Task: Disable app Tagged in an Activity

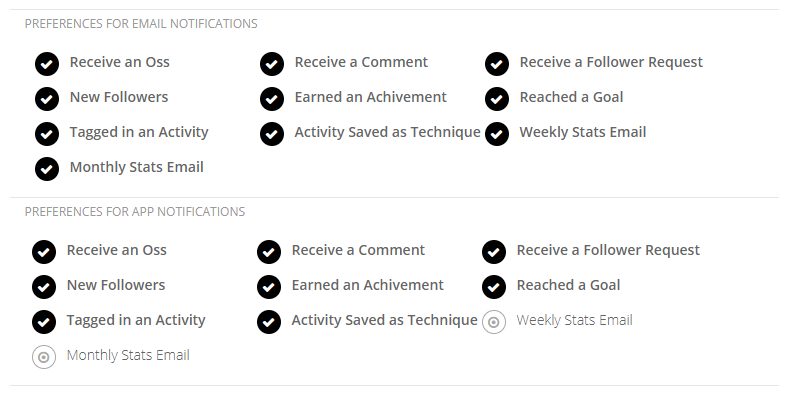Action: (x=44, y=322)
